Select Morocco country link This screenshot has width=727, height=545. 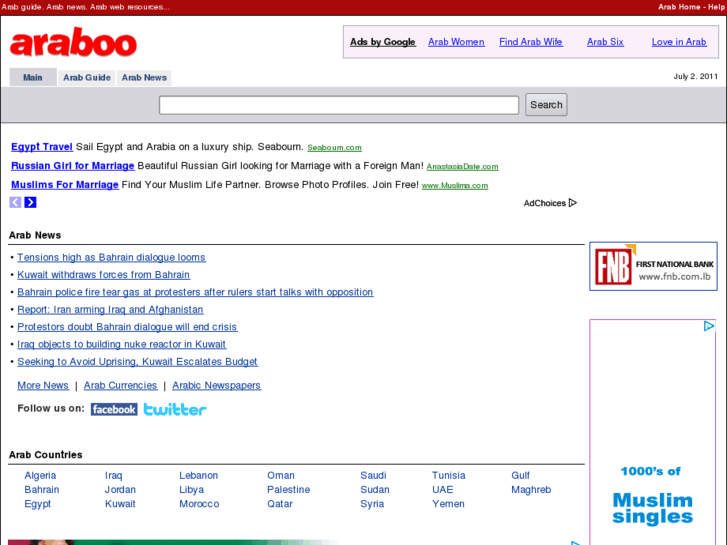coord(199,504)
